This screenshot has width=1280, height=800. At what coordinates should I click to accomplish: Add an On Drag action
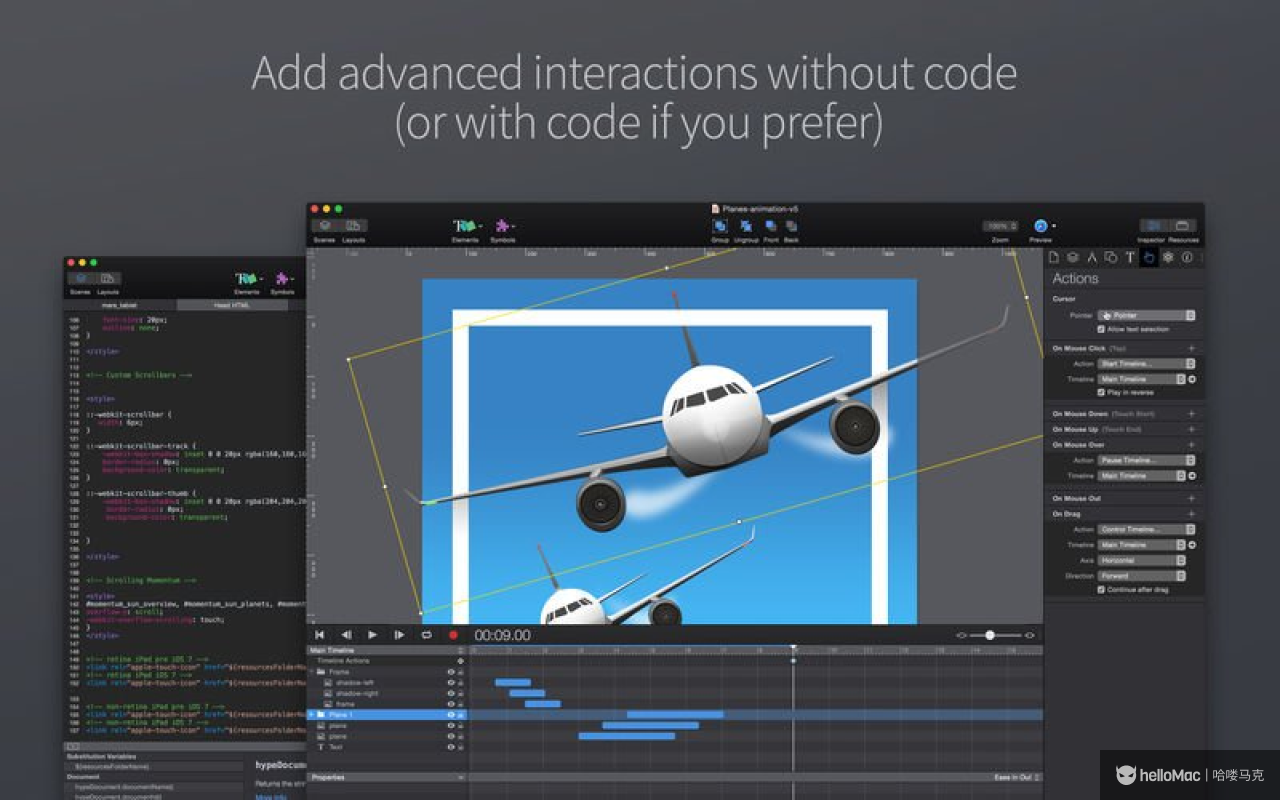tap(1191, 514)
